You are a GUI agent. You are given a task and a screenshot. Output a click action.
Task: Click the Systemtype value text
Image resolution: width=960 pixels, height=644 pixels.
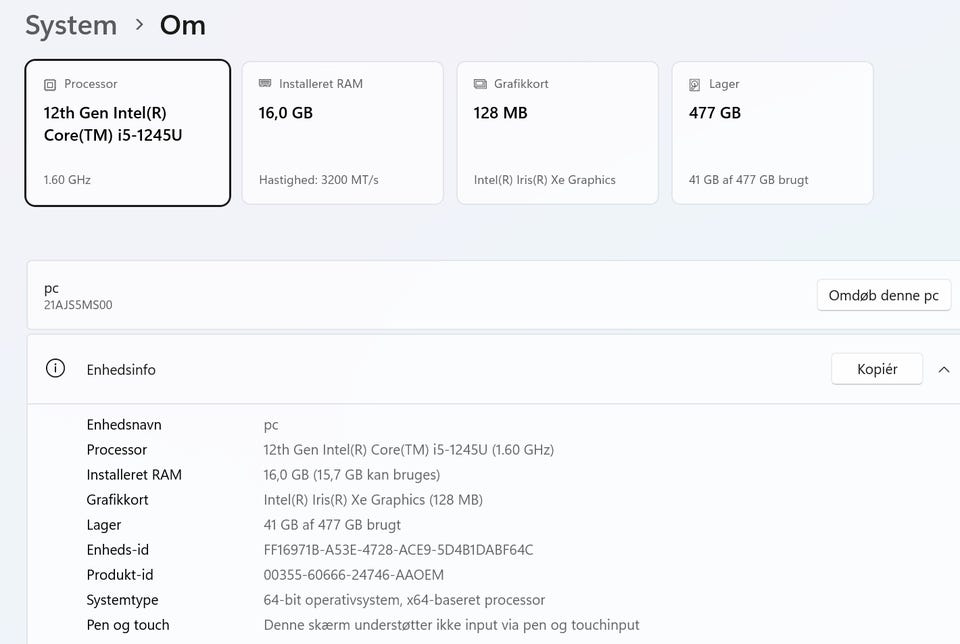[404, 600]
